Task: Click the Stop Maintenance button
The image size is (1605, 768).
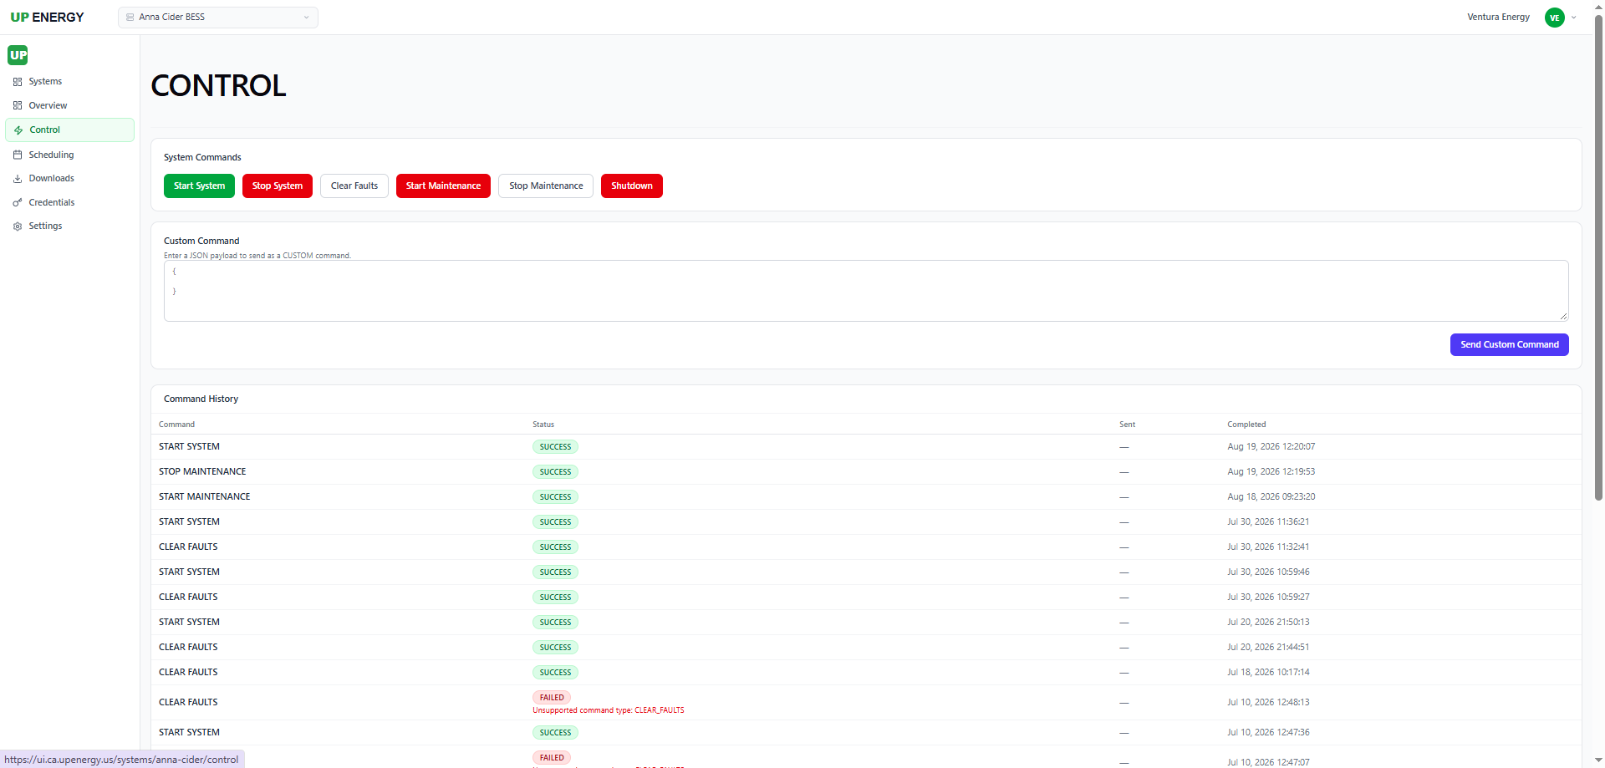Action: point(546,186)
